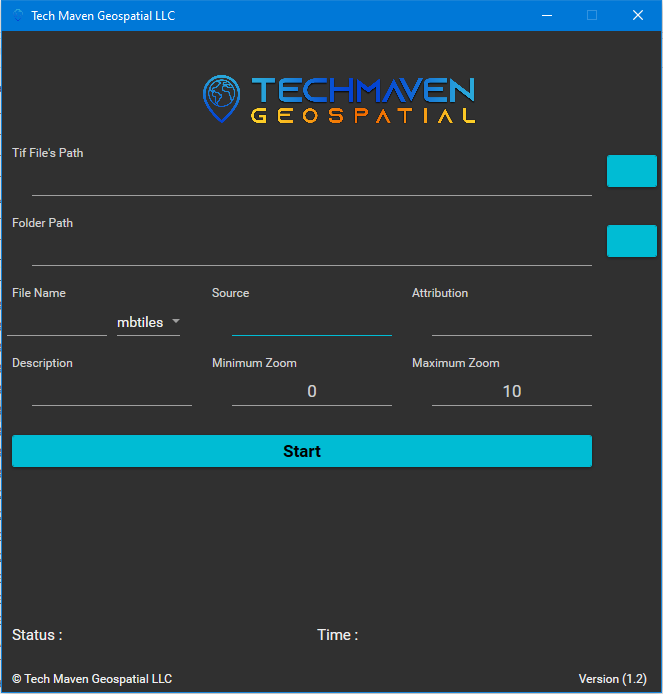This screenshot has height=694, width=663.
Task: Start the conversion with the Start button
Action: pos(302,451)
